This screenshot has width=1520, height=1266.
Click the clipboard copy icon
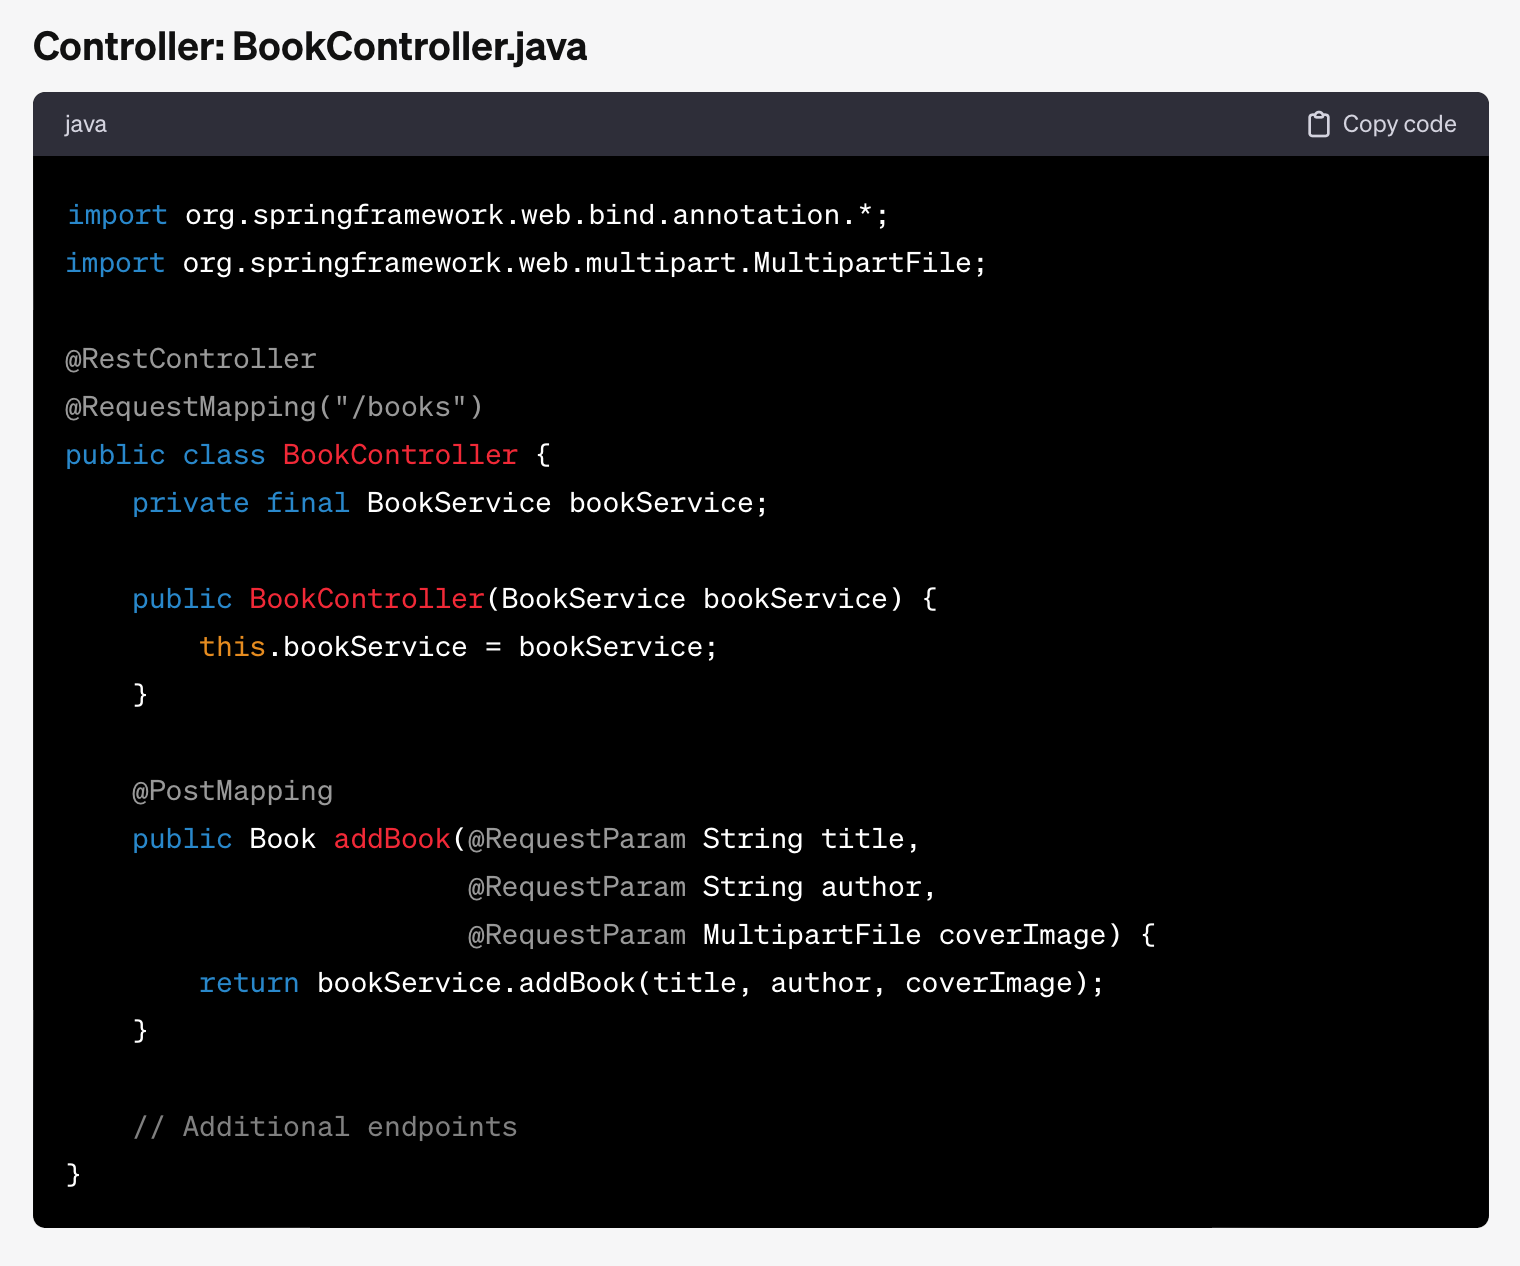point(1318,124)
